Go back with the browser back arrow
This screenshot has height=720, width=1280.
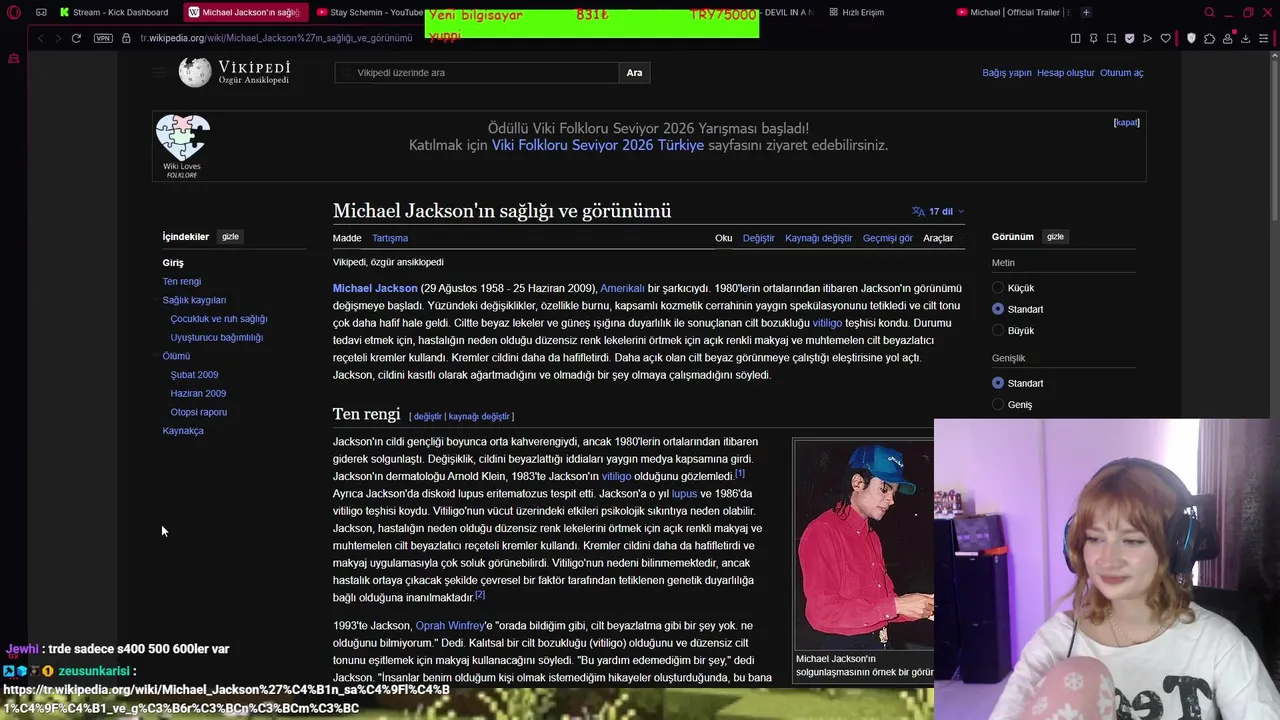point(40,38)
